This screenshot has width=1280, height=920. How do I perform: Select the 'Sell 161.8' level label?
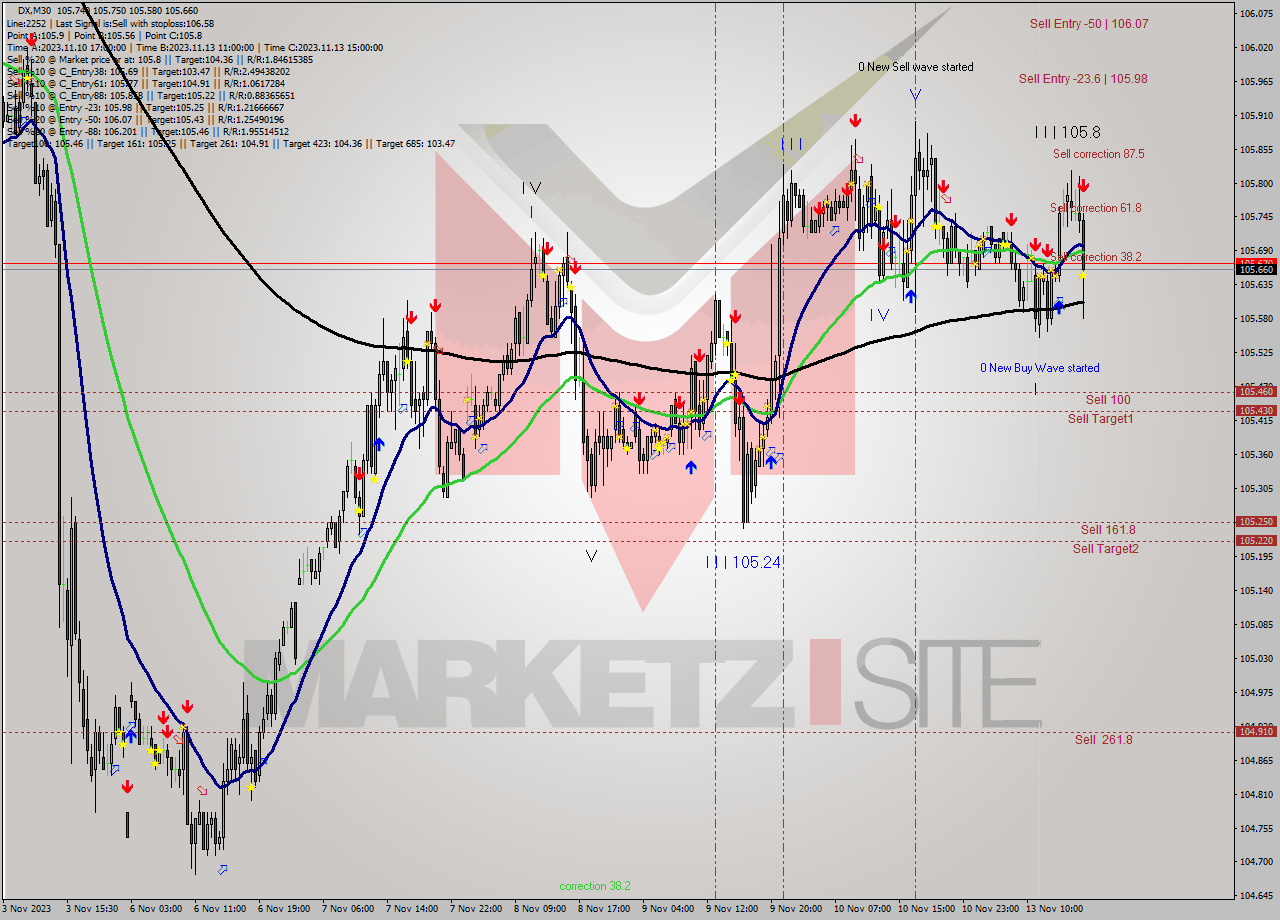coord(1107,529)
